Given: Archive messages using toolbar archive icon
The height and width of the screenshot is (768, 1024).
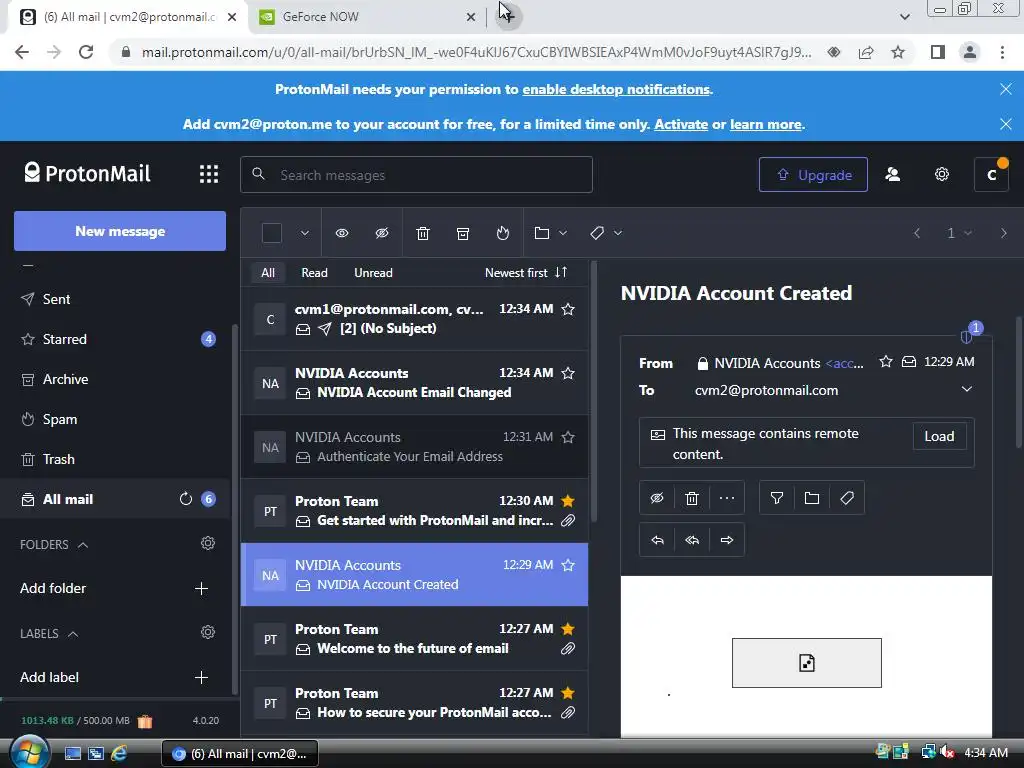Looking at the screenshot, I should pyautogui.click(x=462, y=233).
